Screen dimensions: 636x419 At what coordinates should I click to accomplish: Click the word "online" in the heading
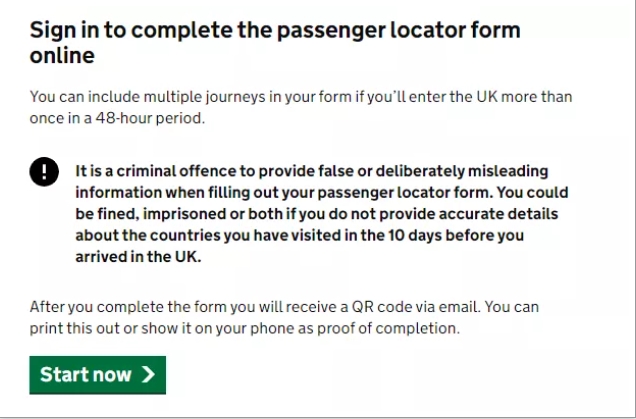tap(62, 55)
